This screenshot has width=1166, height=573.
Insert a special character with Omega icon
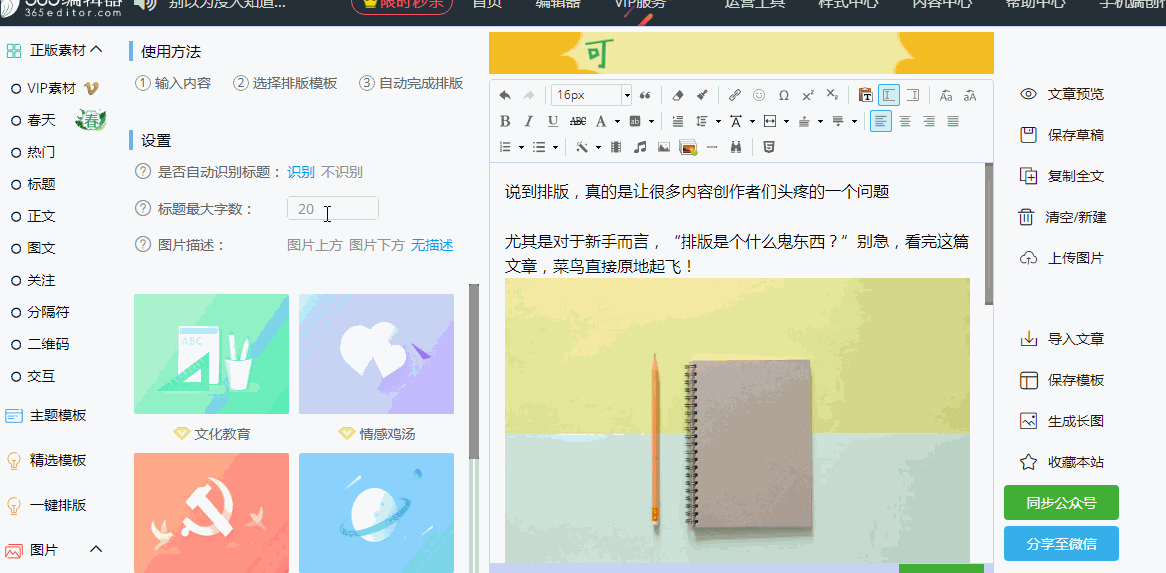[783, 95]
